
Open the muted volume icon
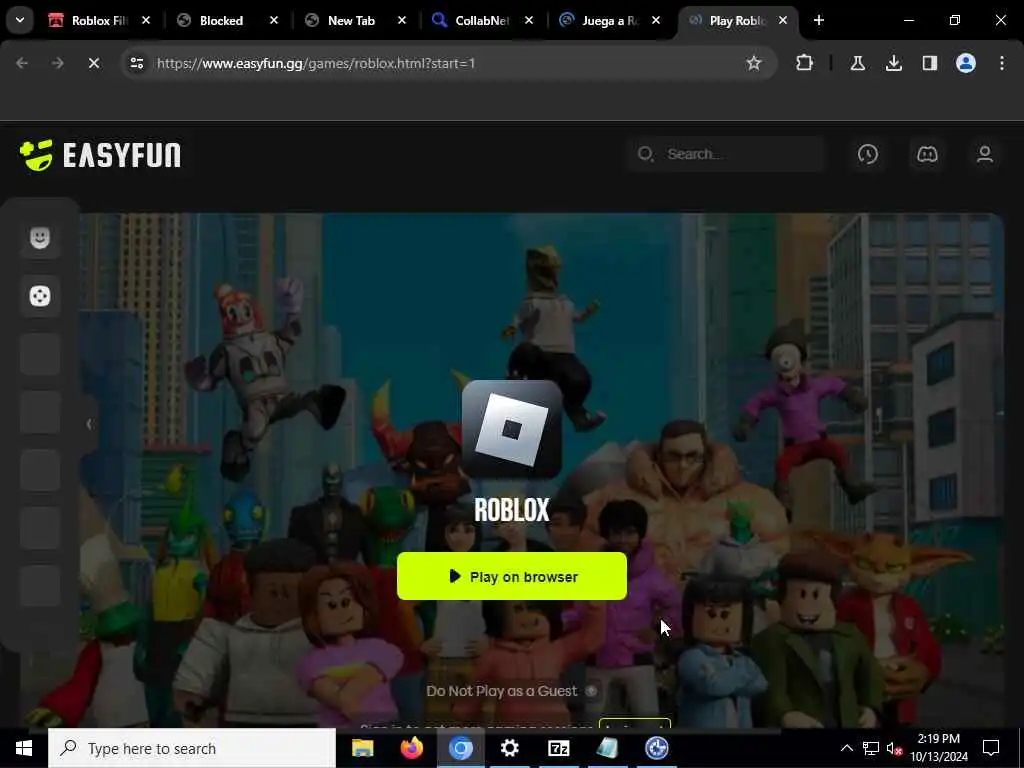[x=894, y=748]
